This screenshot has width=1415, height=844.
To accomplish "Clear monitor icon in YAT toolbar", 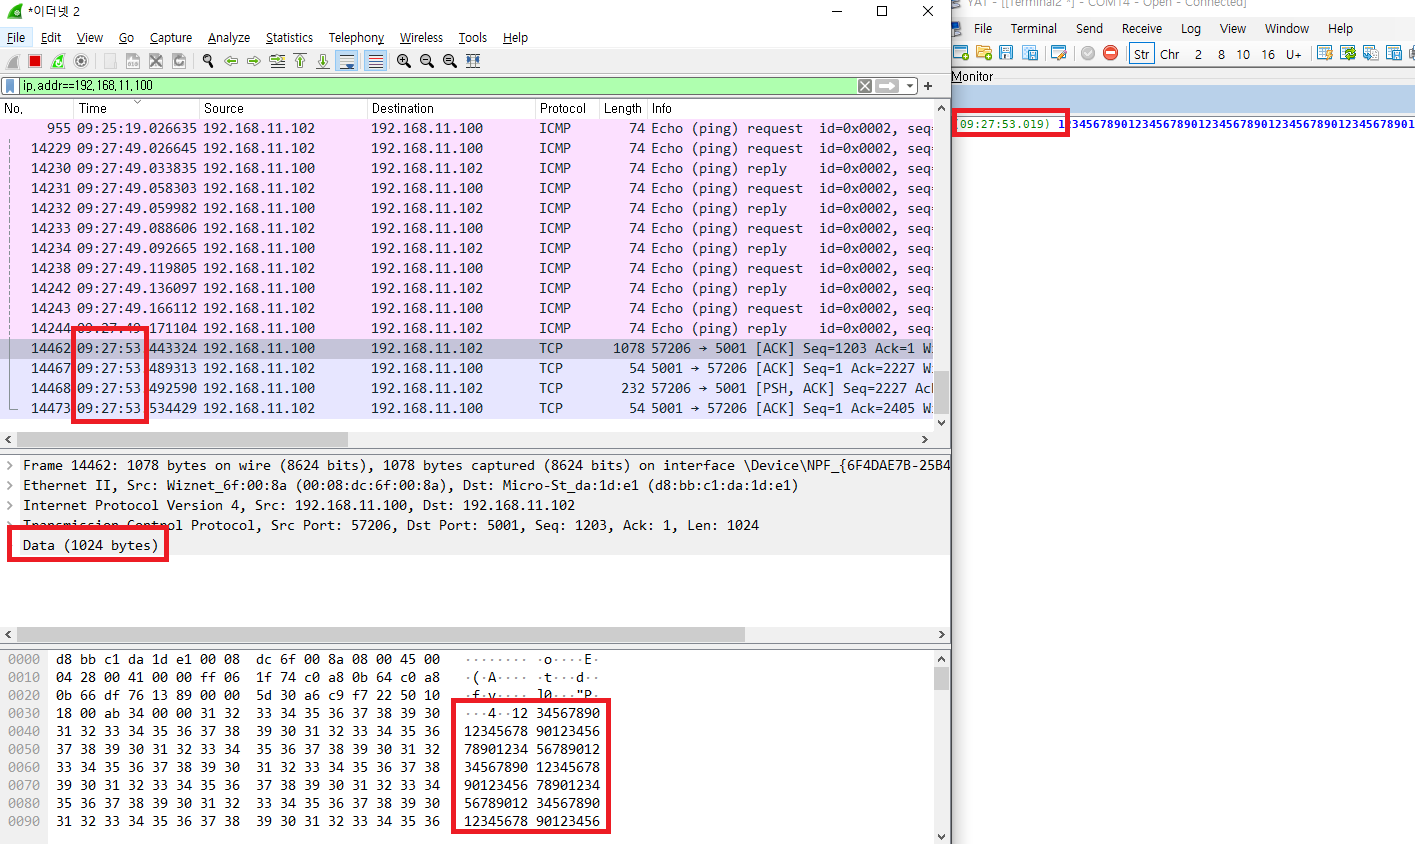I will (x=1325, y=53).
